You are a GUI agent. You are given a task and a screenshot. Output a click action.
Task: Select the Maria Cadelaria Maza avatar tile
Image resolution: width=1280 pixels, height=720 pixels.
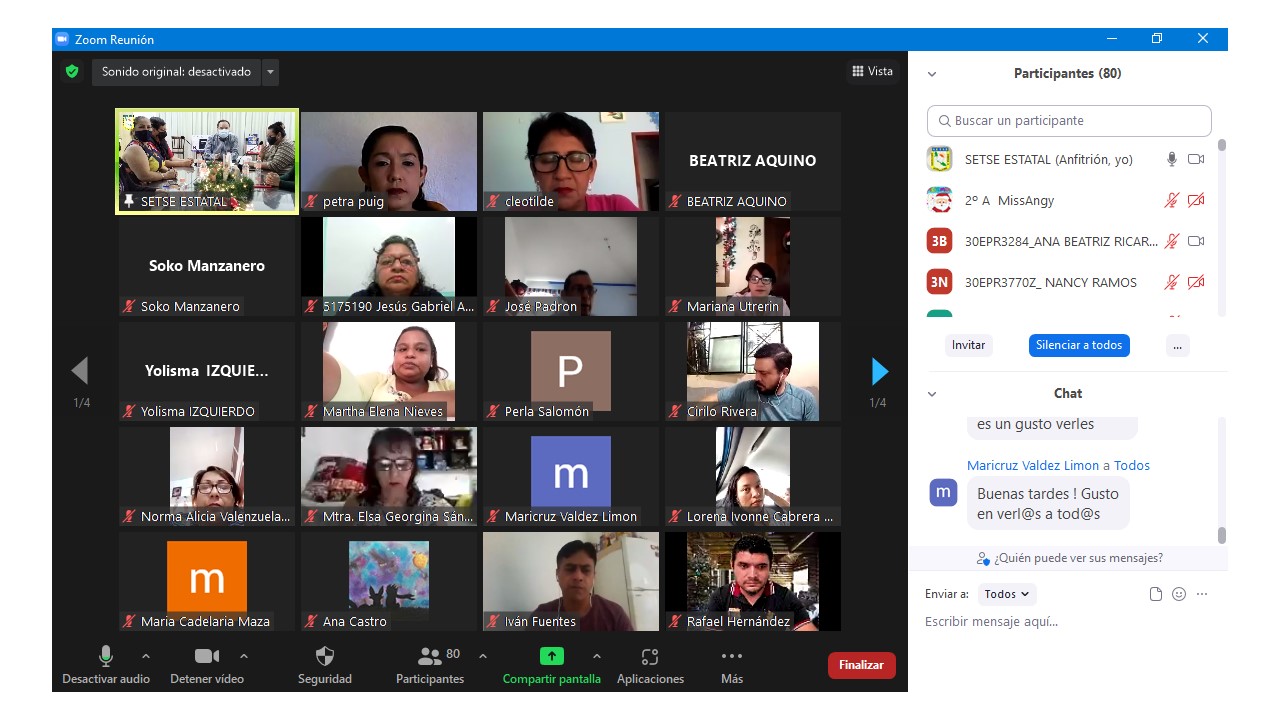tap(207, 581)
